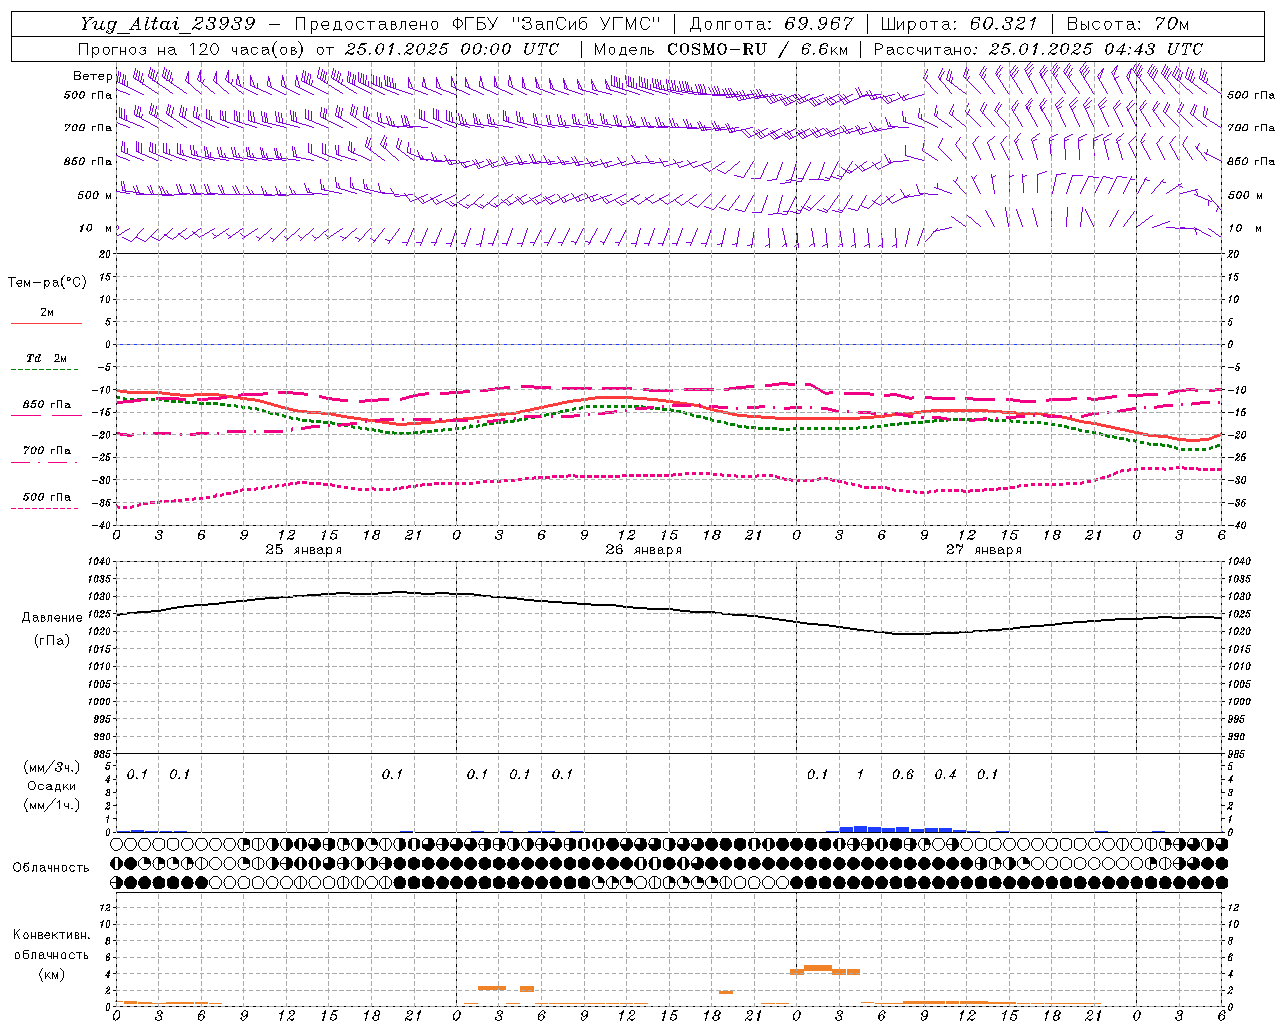Click the 3-hour precipitation value 0.4
1280x1024 pixels.
tap(945, 775)
